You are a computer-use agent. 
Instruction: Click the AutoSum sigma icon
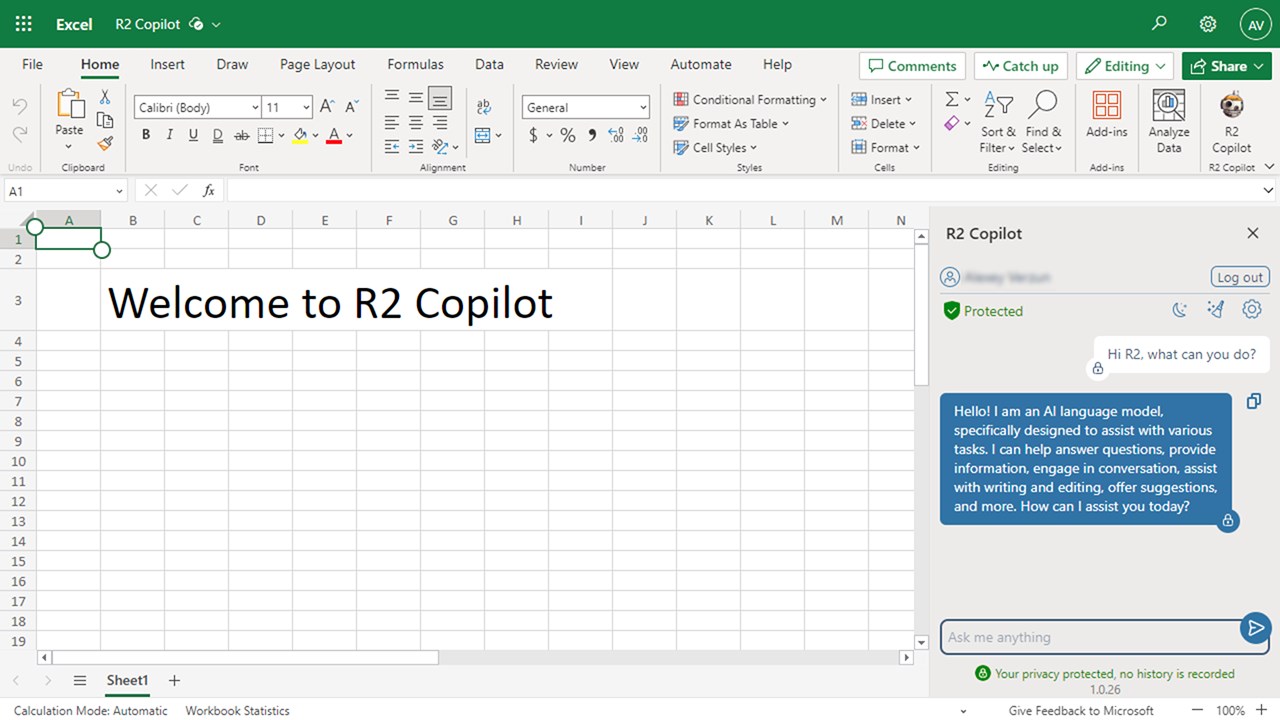point(952,99)
